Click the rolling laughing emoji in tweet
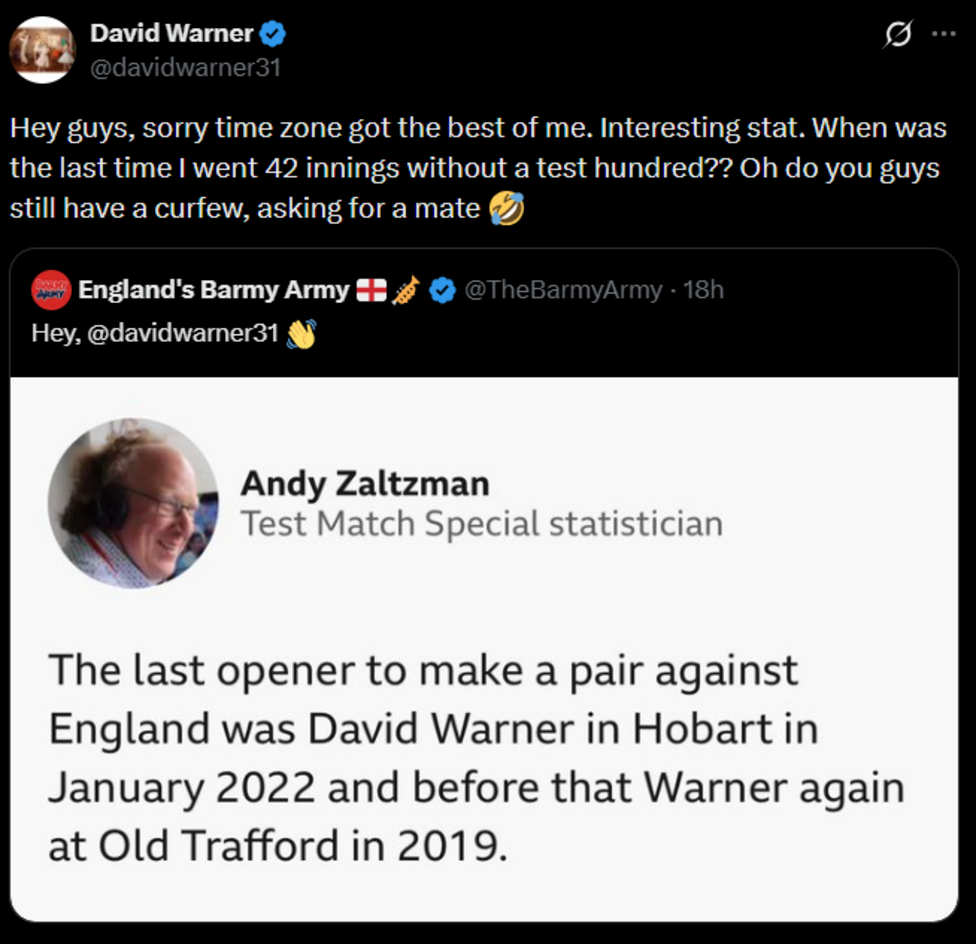 (x=507, y=208)
